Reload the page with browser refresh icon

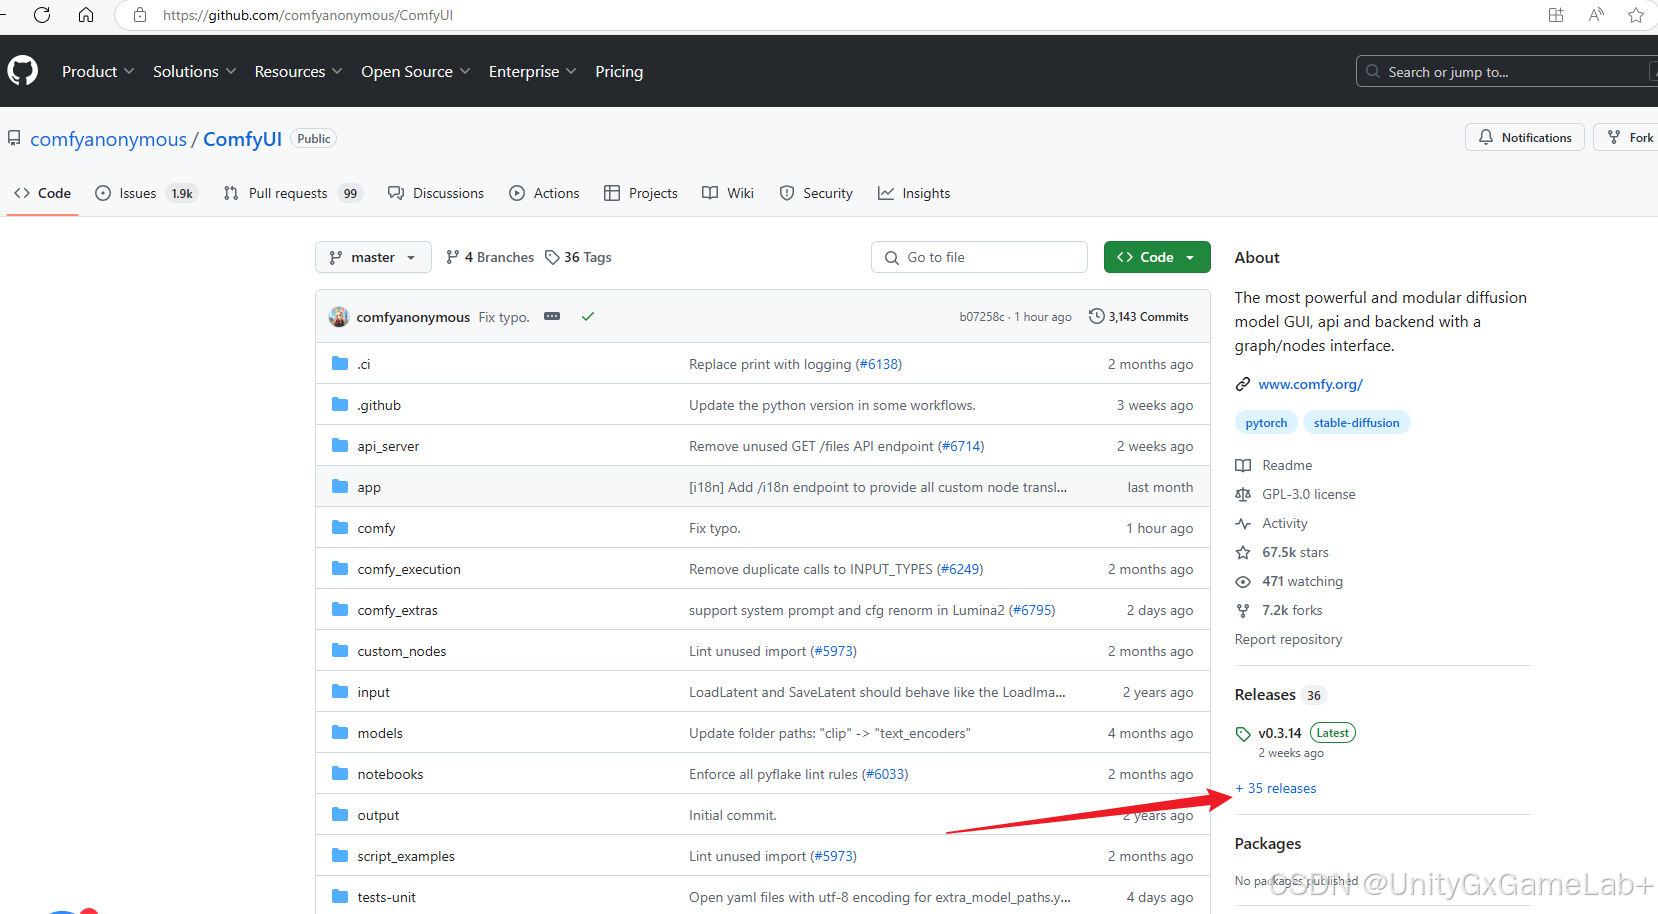tap(42, 15)
